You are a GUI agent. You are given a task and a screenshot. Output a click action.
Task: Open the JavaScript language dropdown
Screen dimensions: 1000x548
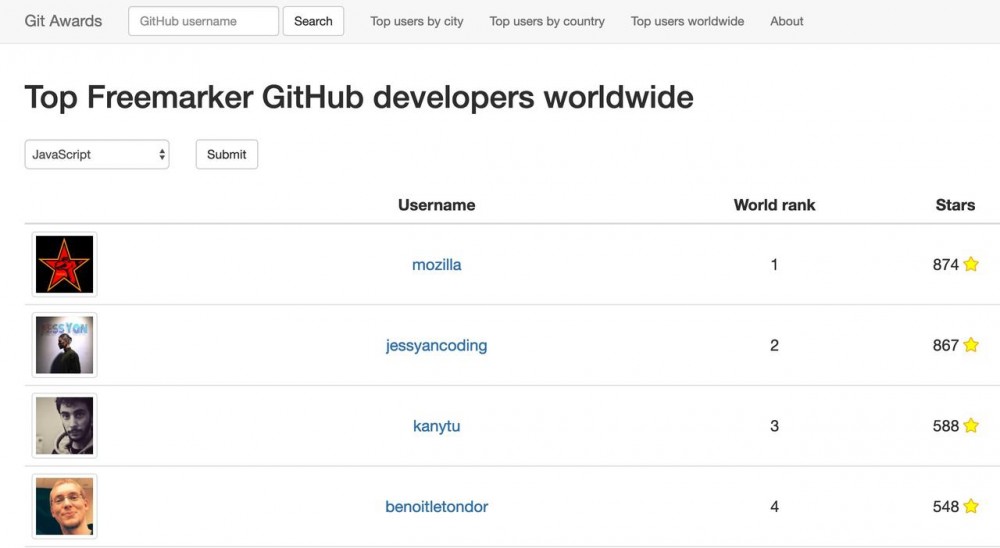coord(97,155)
